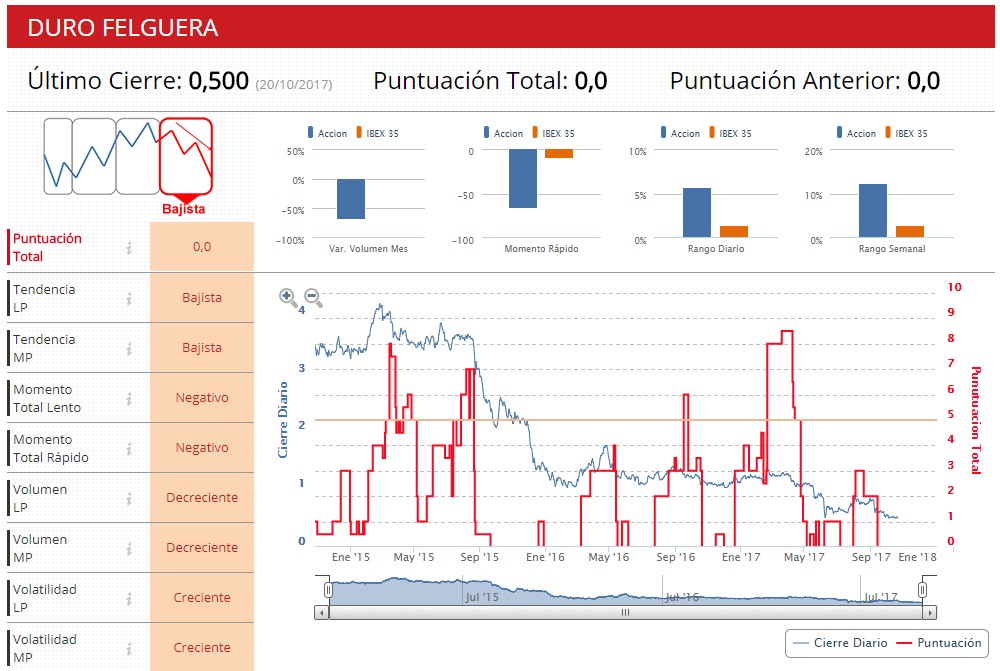1000x671 pixels.
Task: Click the Rango Semanal chart label
Action: click(892, 249)
